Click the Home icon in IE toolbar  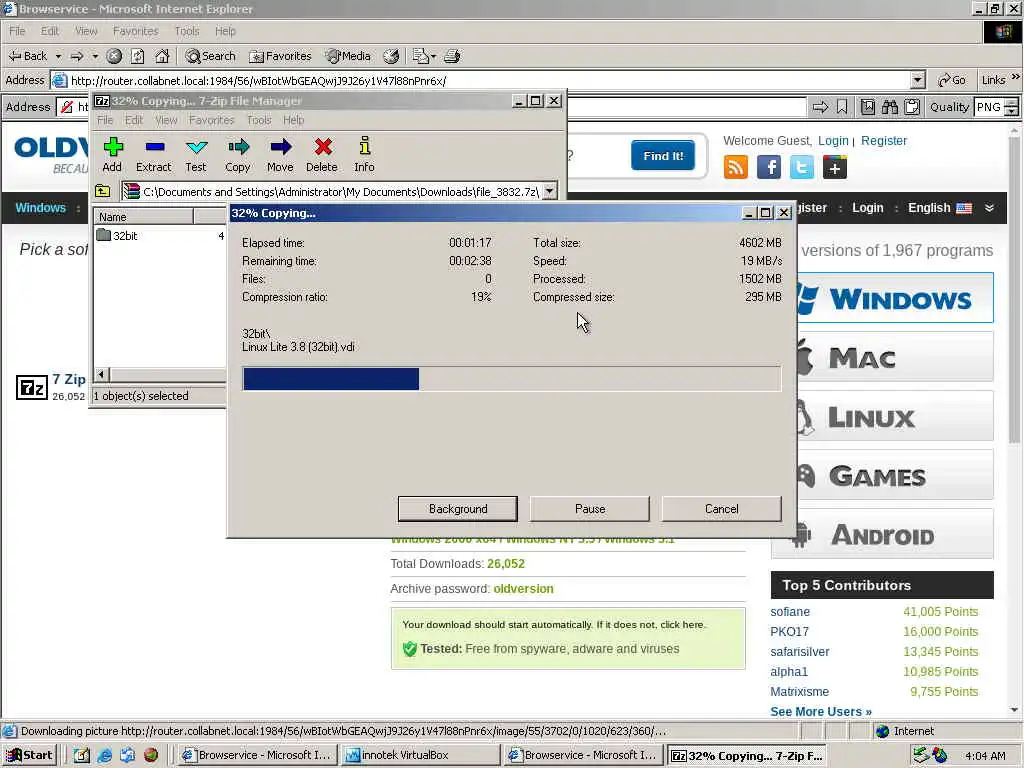pos(162,56)
